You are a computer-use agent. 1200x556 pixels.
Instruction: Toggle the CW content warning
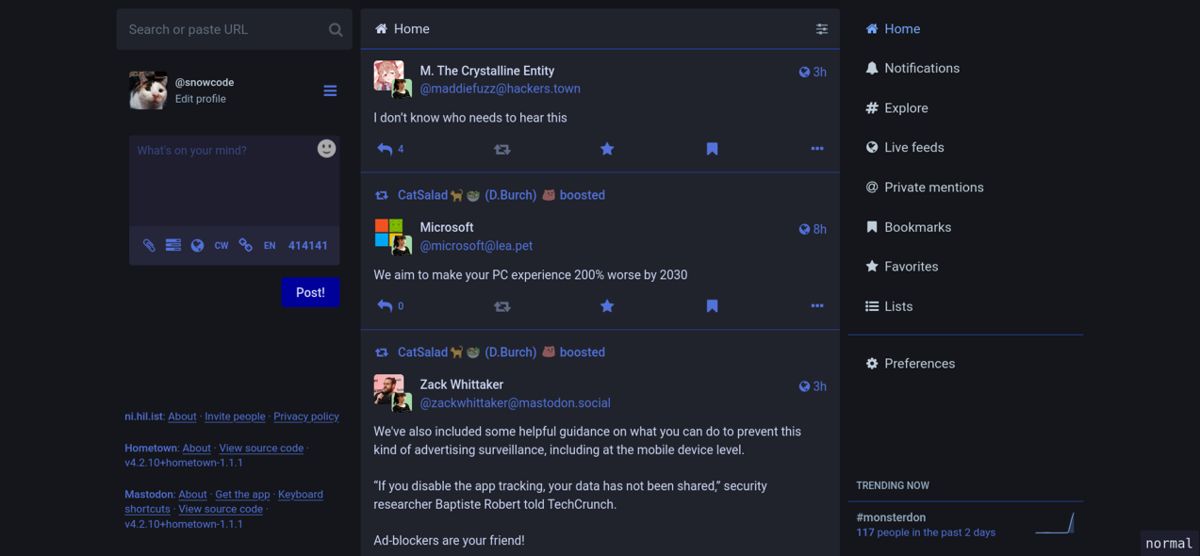[221, 245]
